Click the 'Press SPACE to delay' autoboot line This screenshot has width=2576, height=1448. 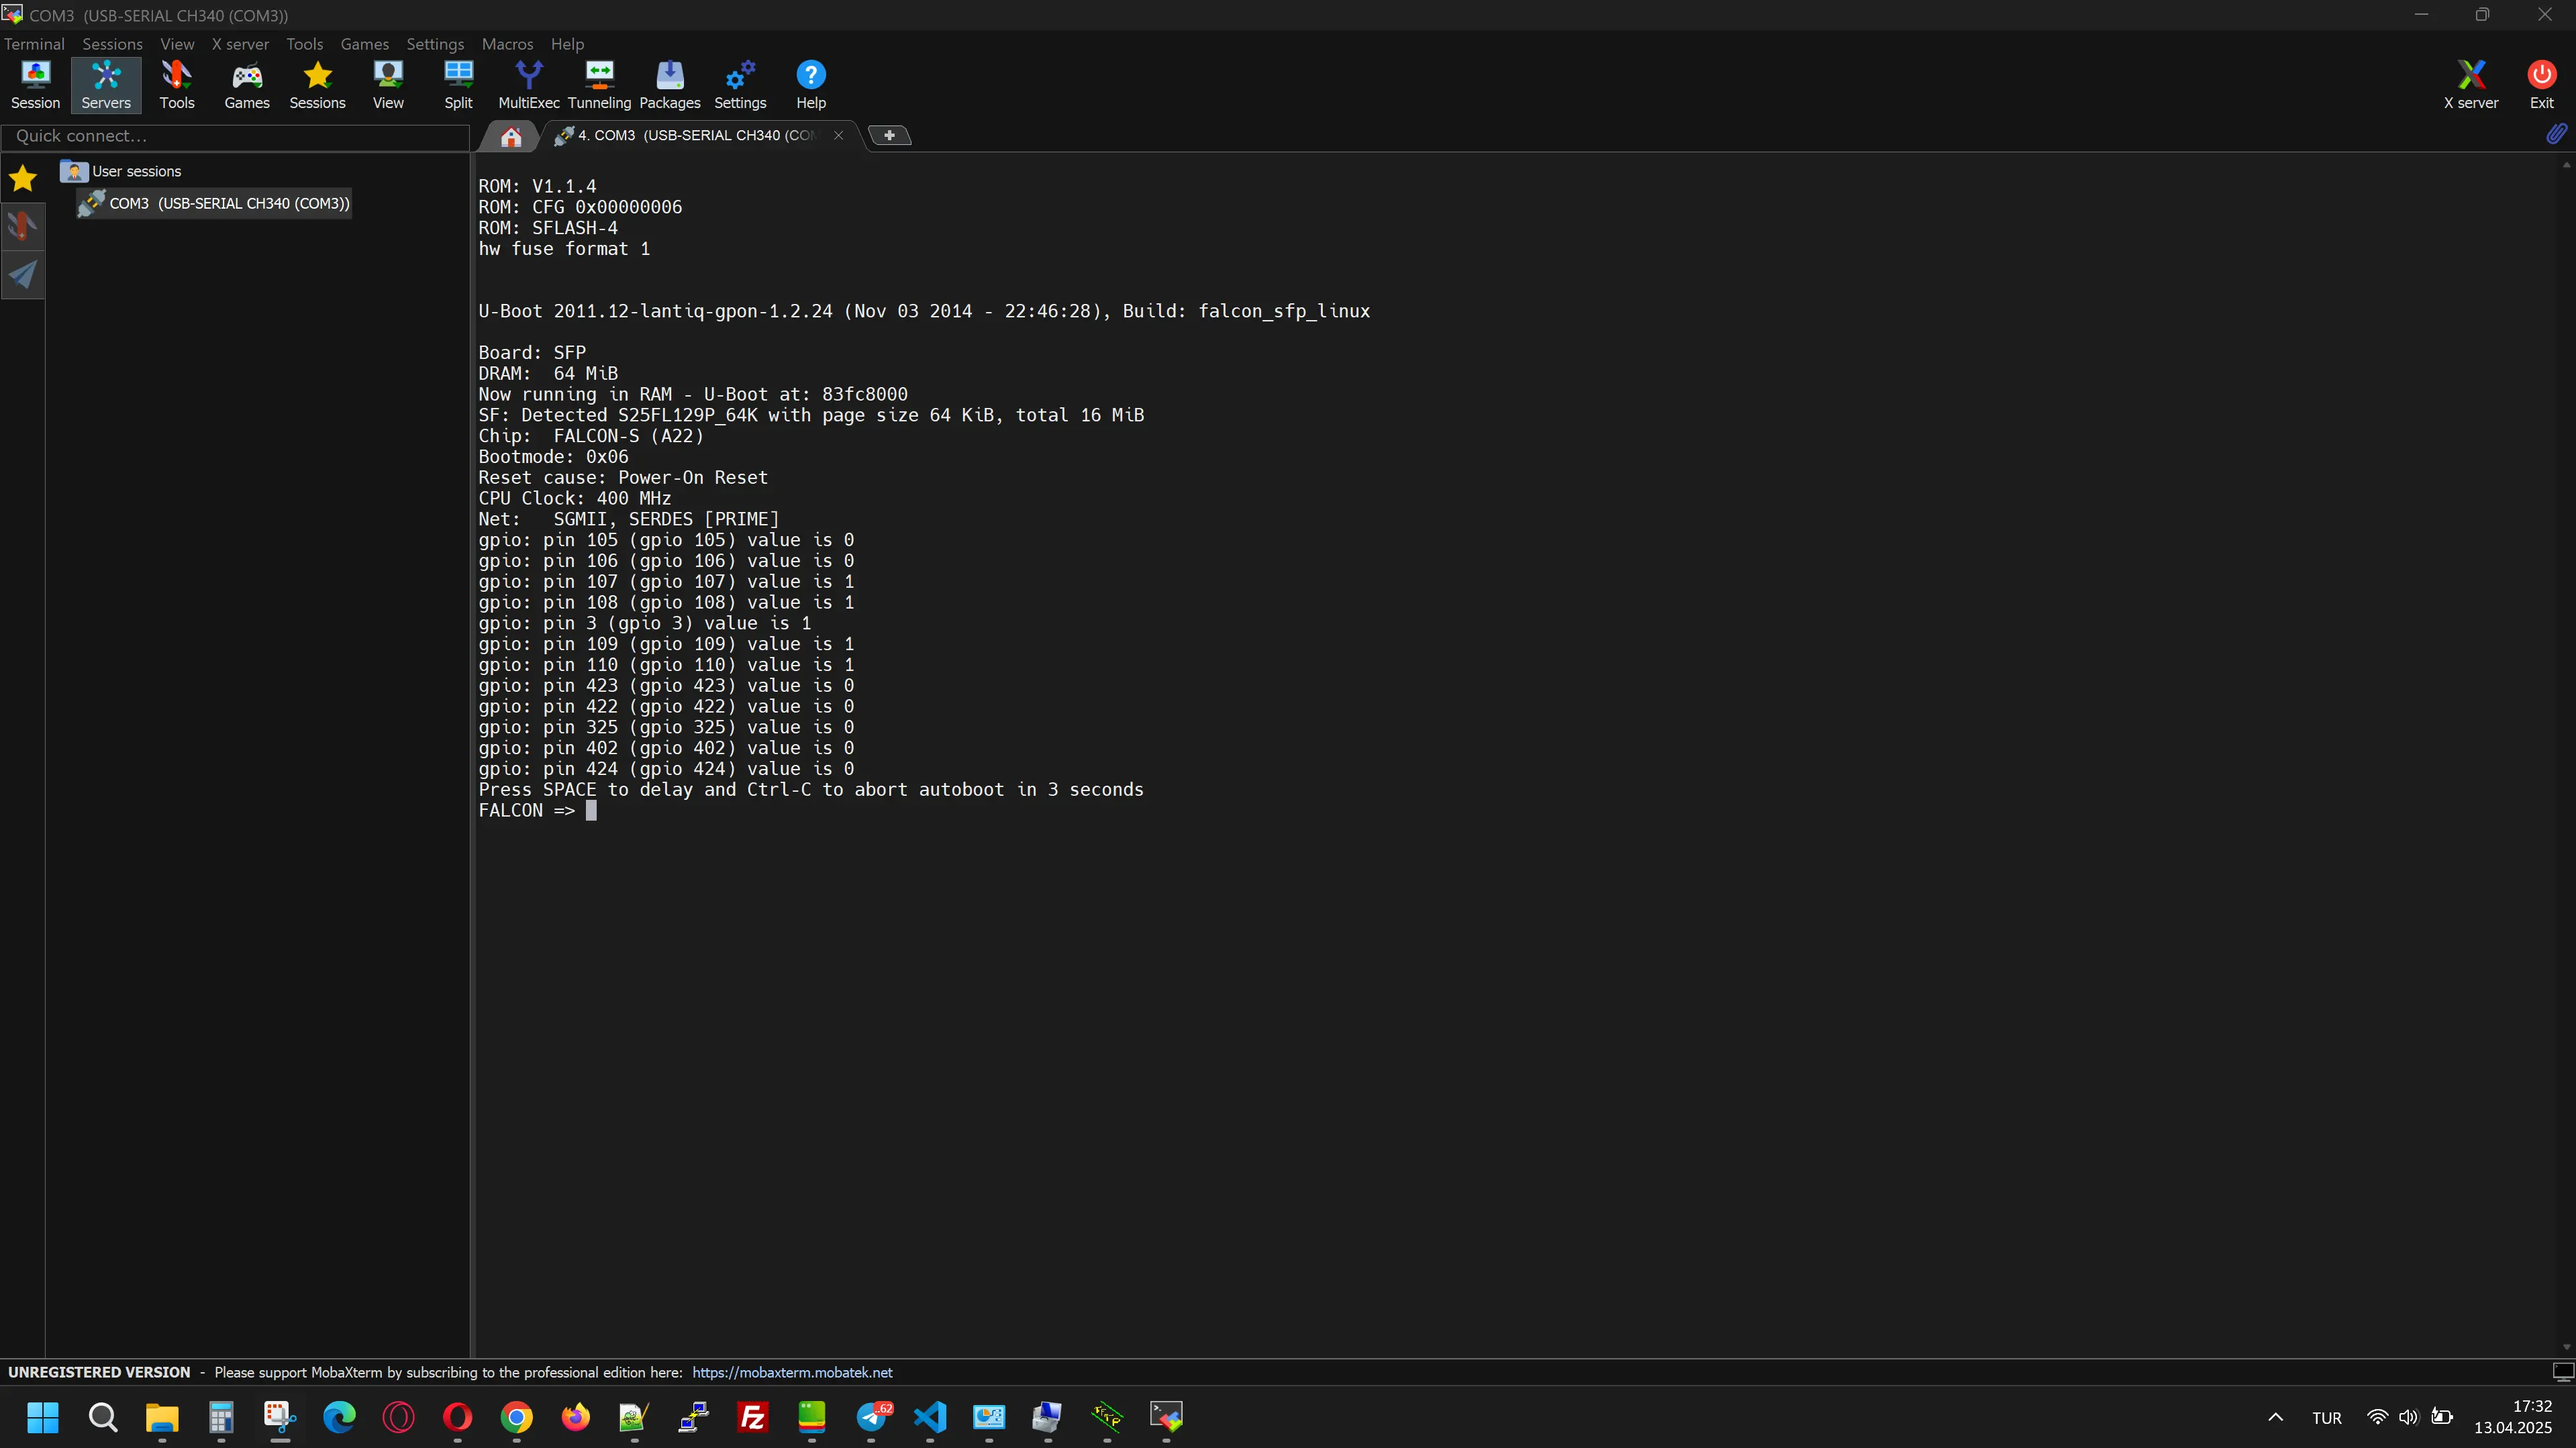(x=811, y=789)
